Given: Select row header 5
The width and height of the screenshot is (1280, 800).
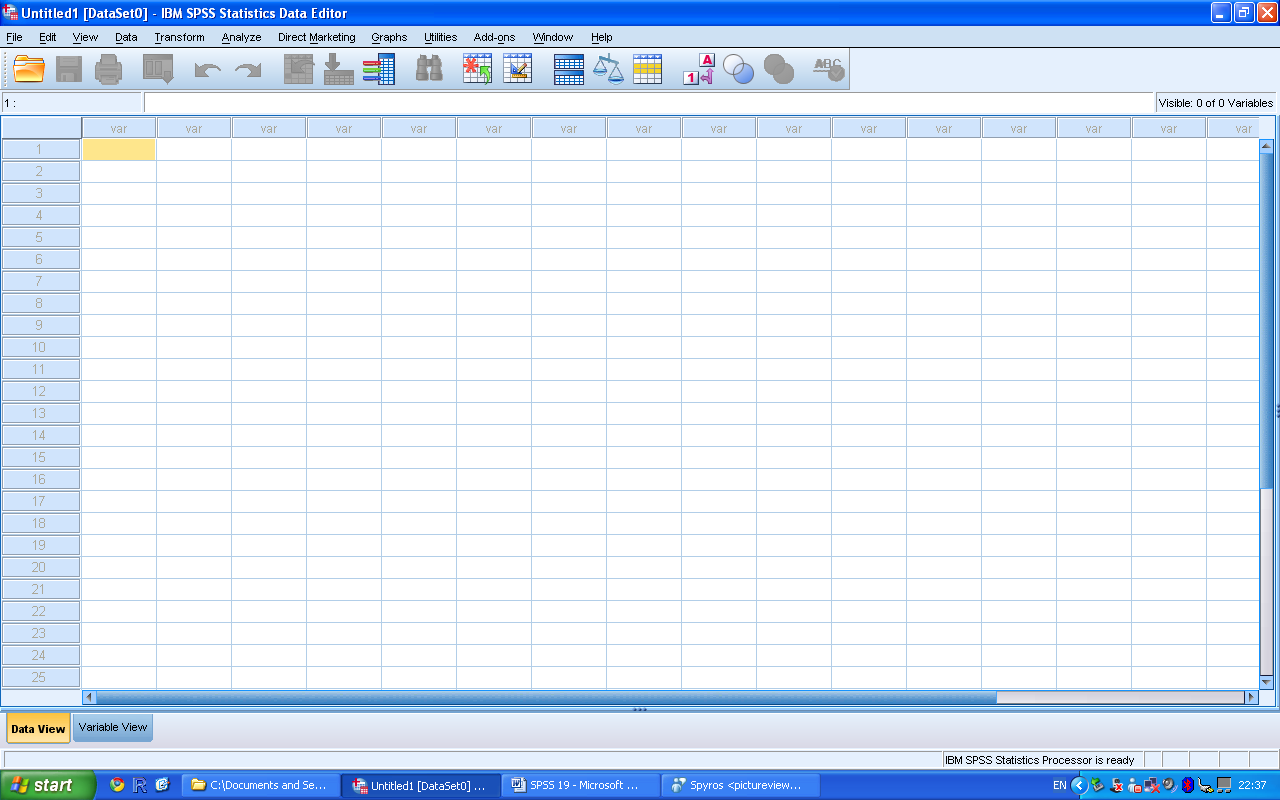Looking at the screenshot, I should [40, 237].
